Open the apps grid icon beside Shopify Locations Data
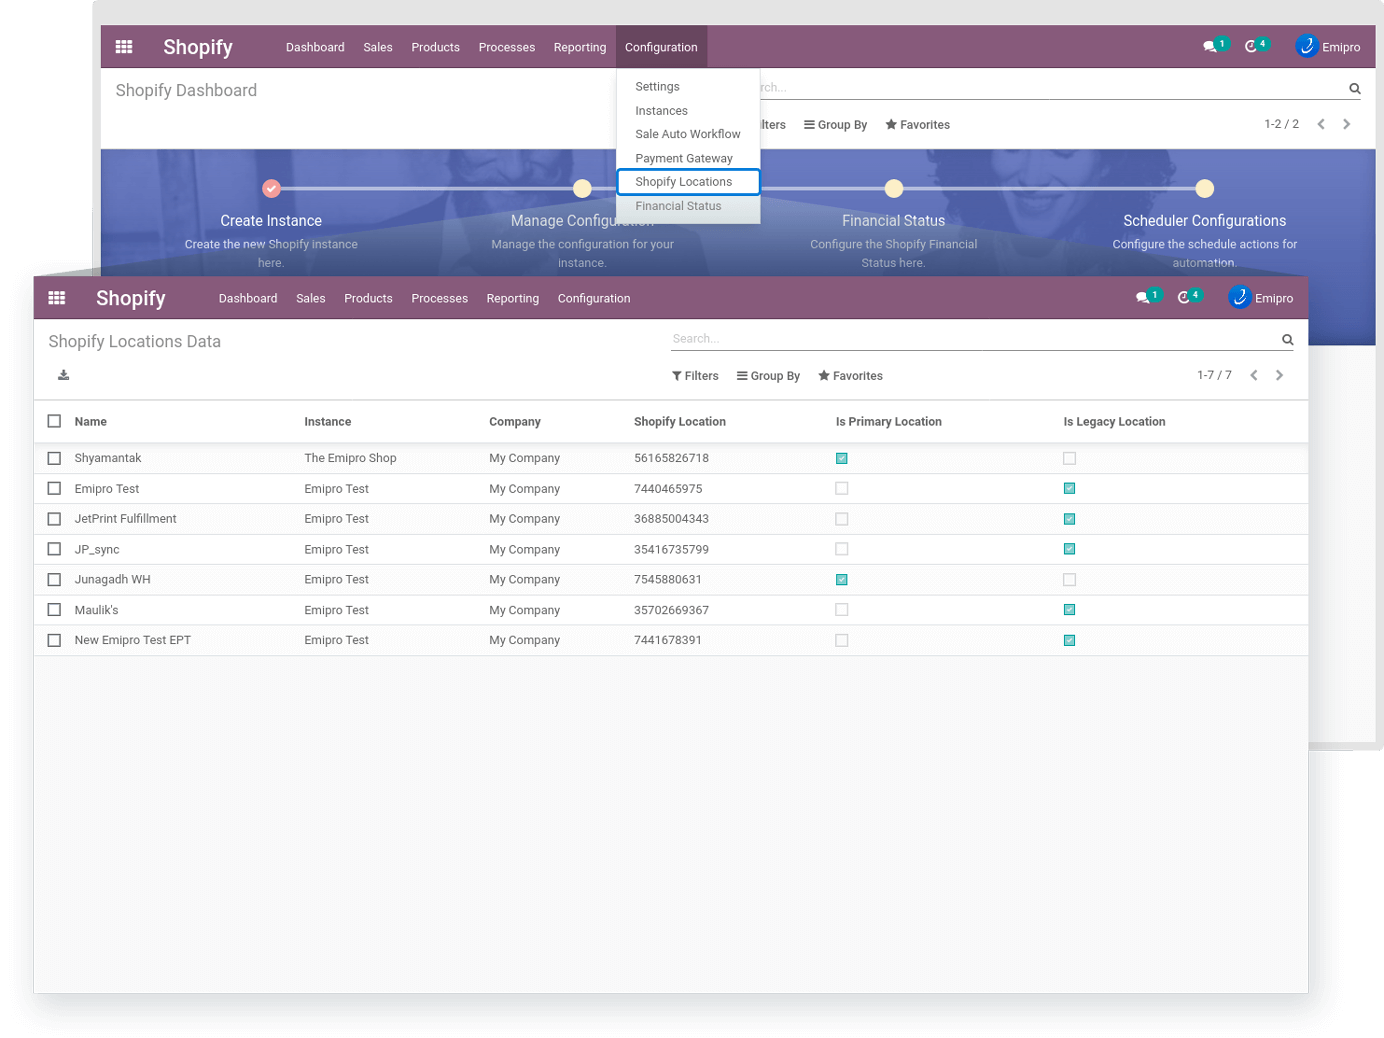Screen dimensions: 1384x1038 click(x=57, y=298)
